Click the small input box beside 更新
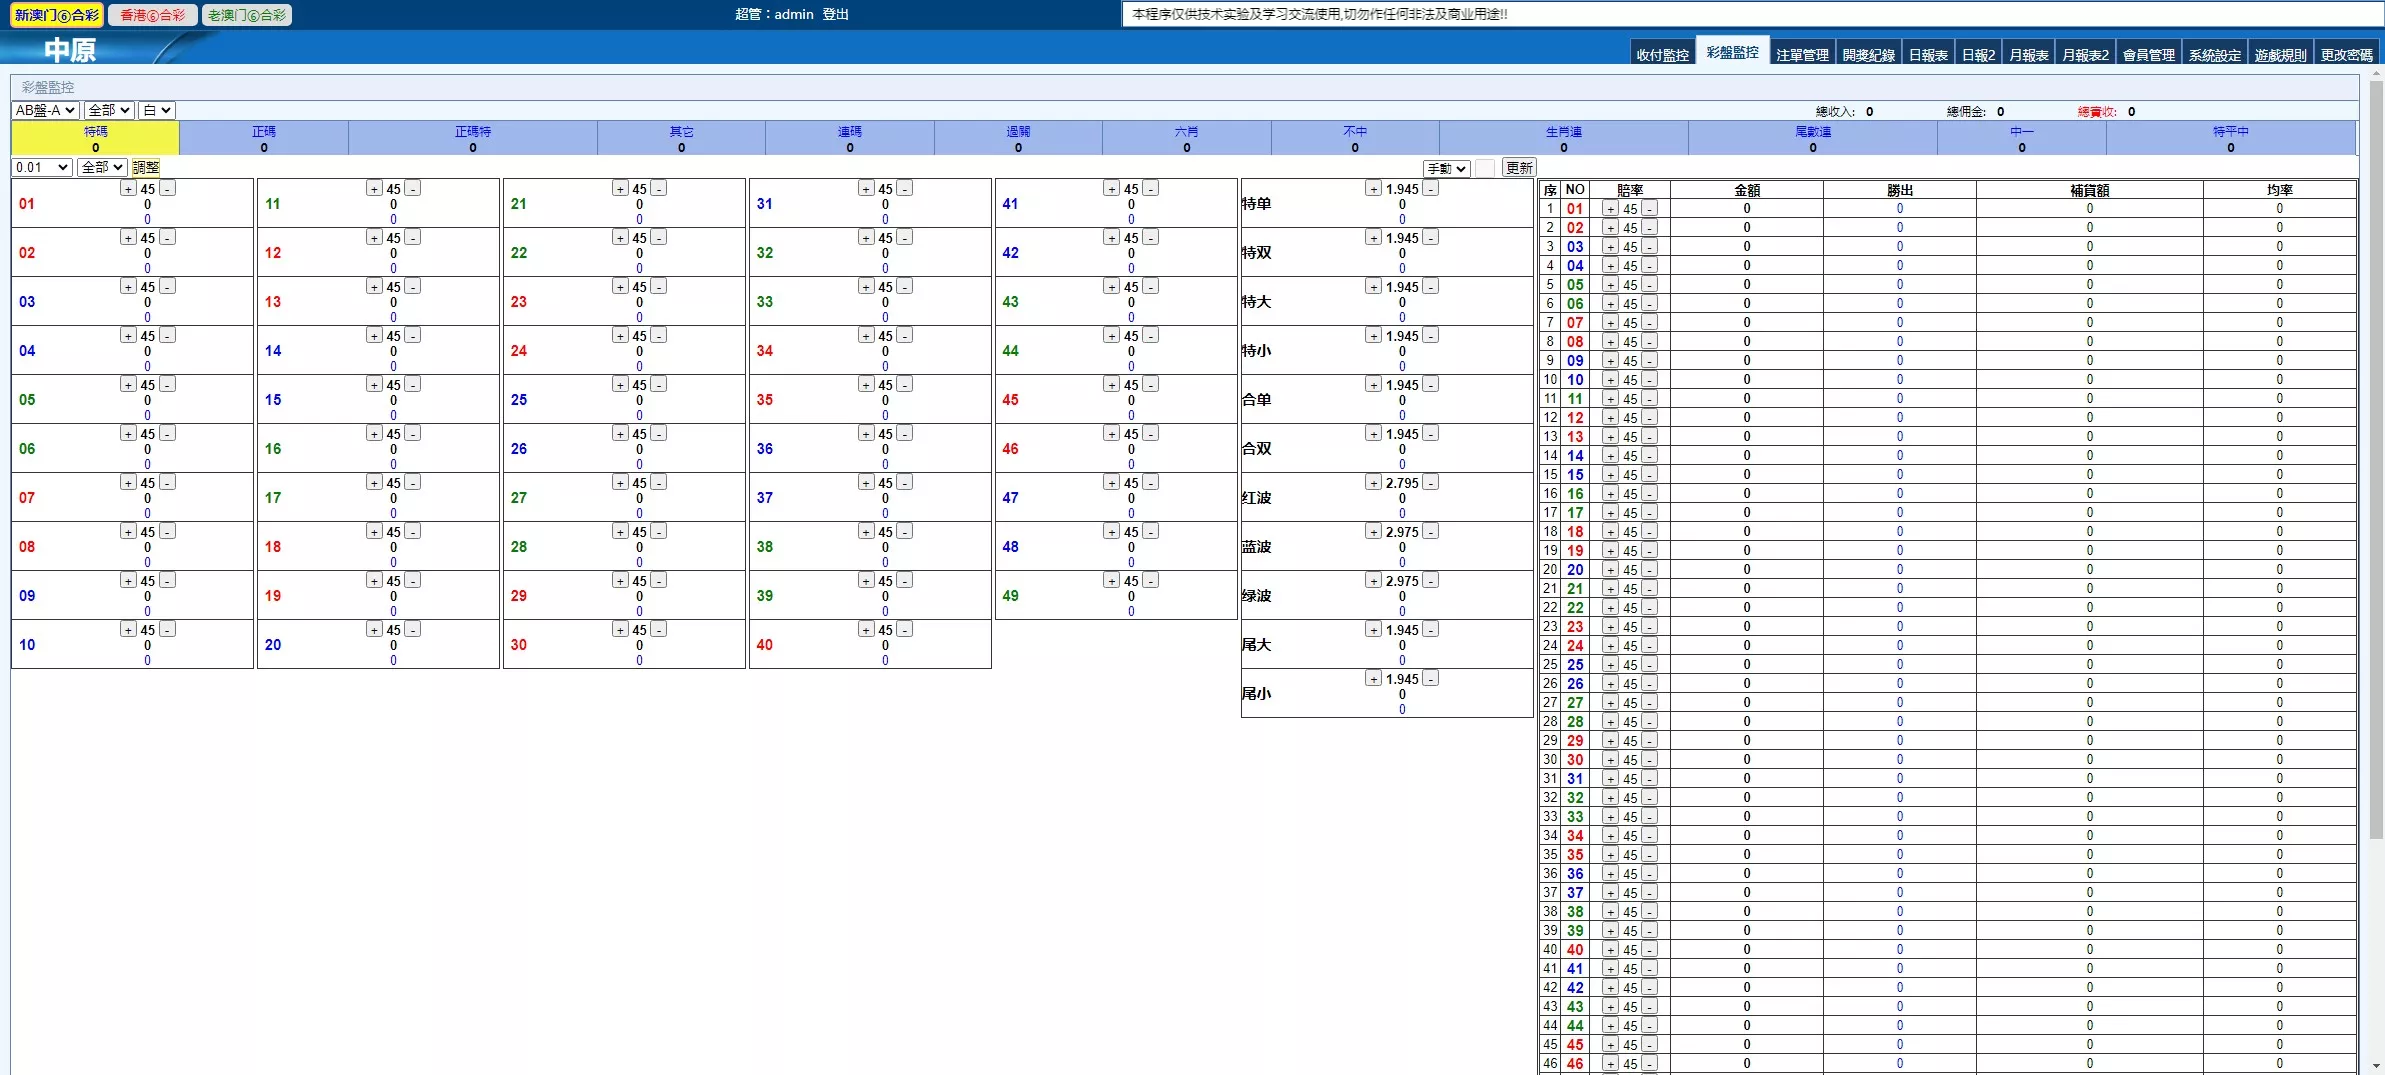This screenshot has height=1075, width=2385. (x=1485, y=168)
